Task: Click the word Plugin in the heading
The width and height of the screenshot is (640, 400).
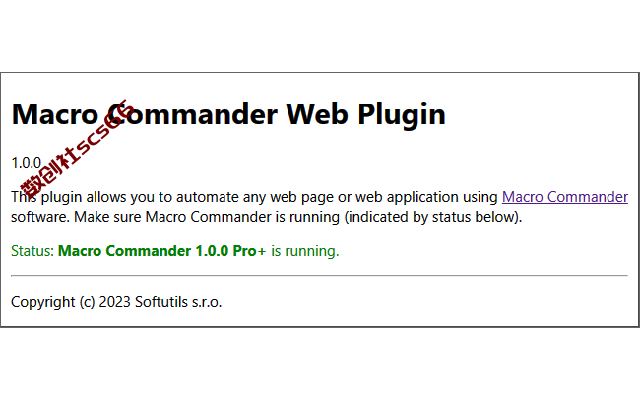Action: [x=401, y=115]
